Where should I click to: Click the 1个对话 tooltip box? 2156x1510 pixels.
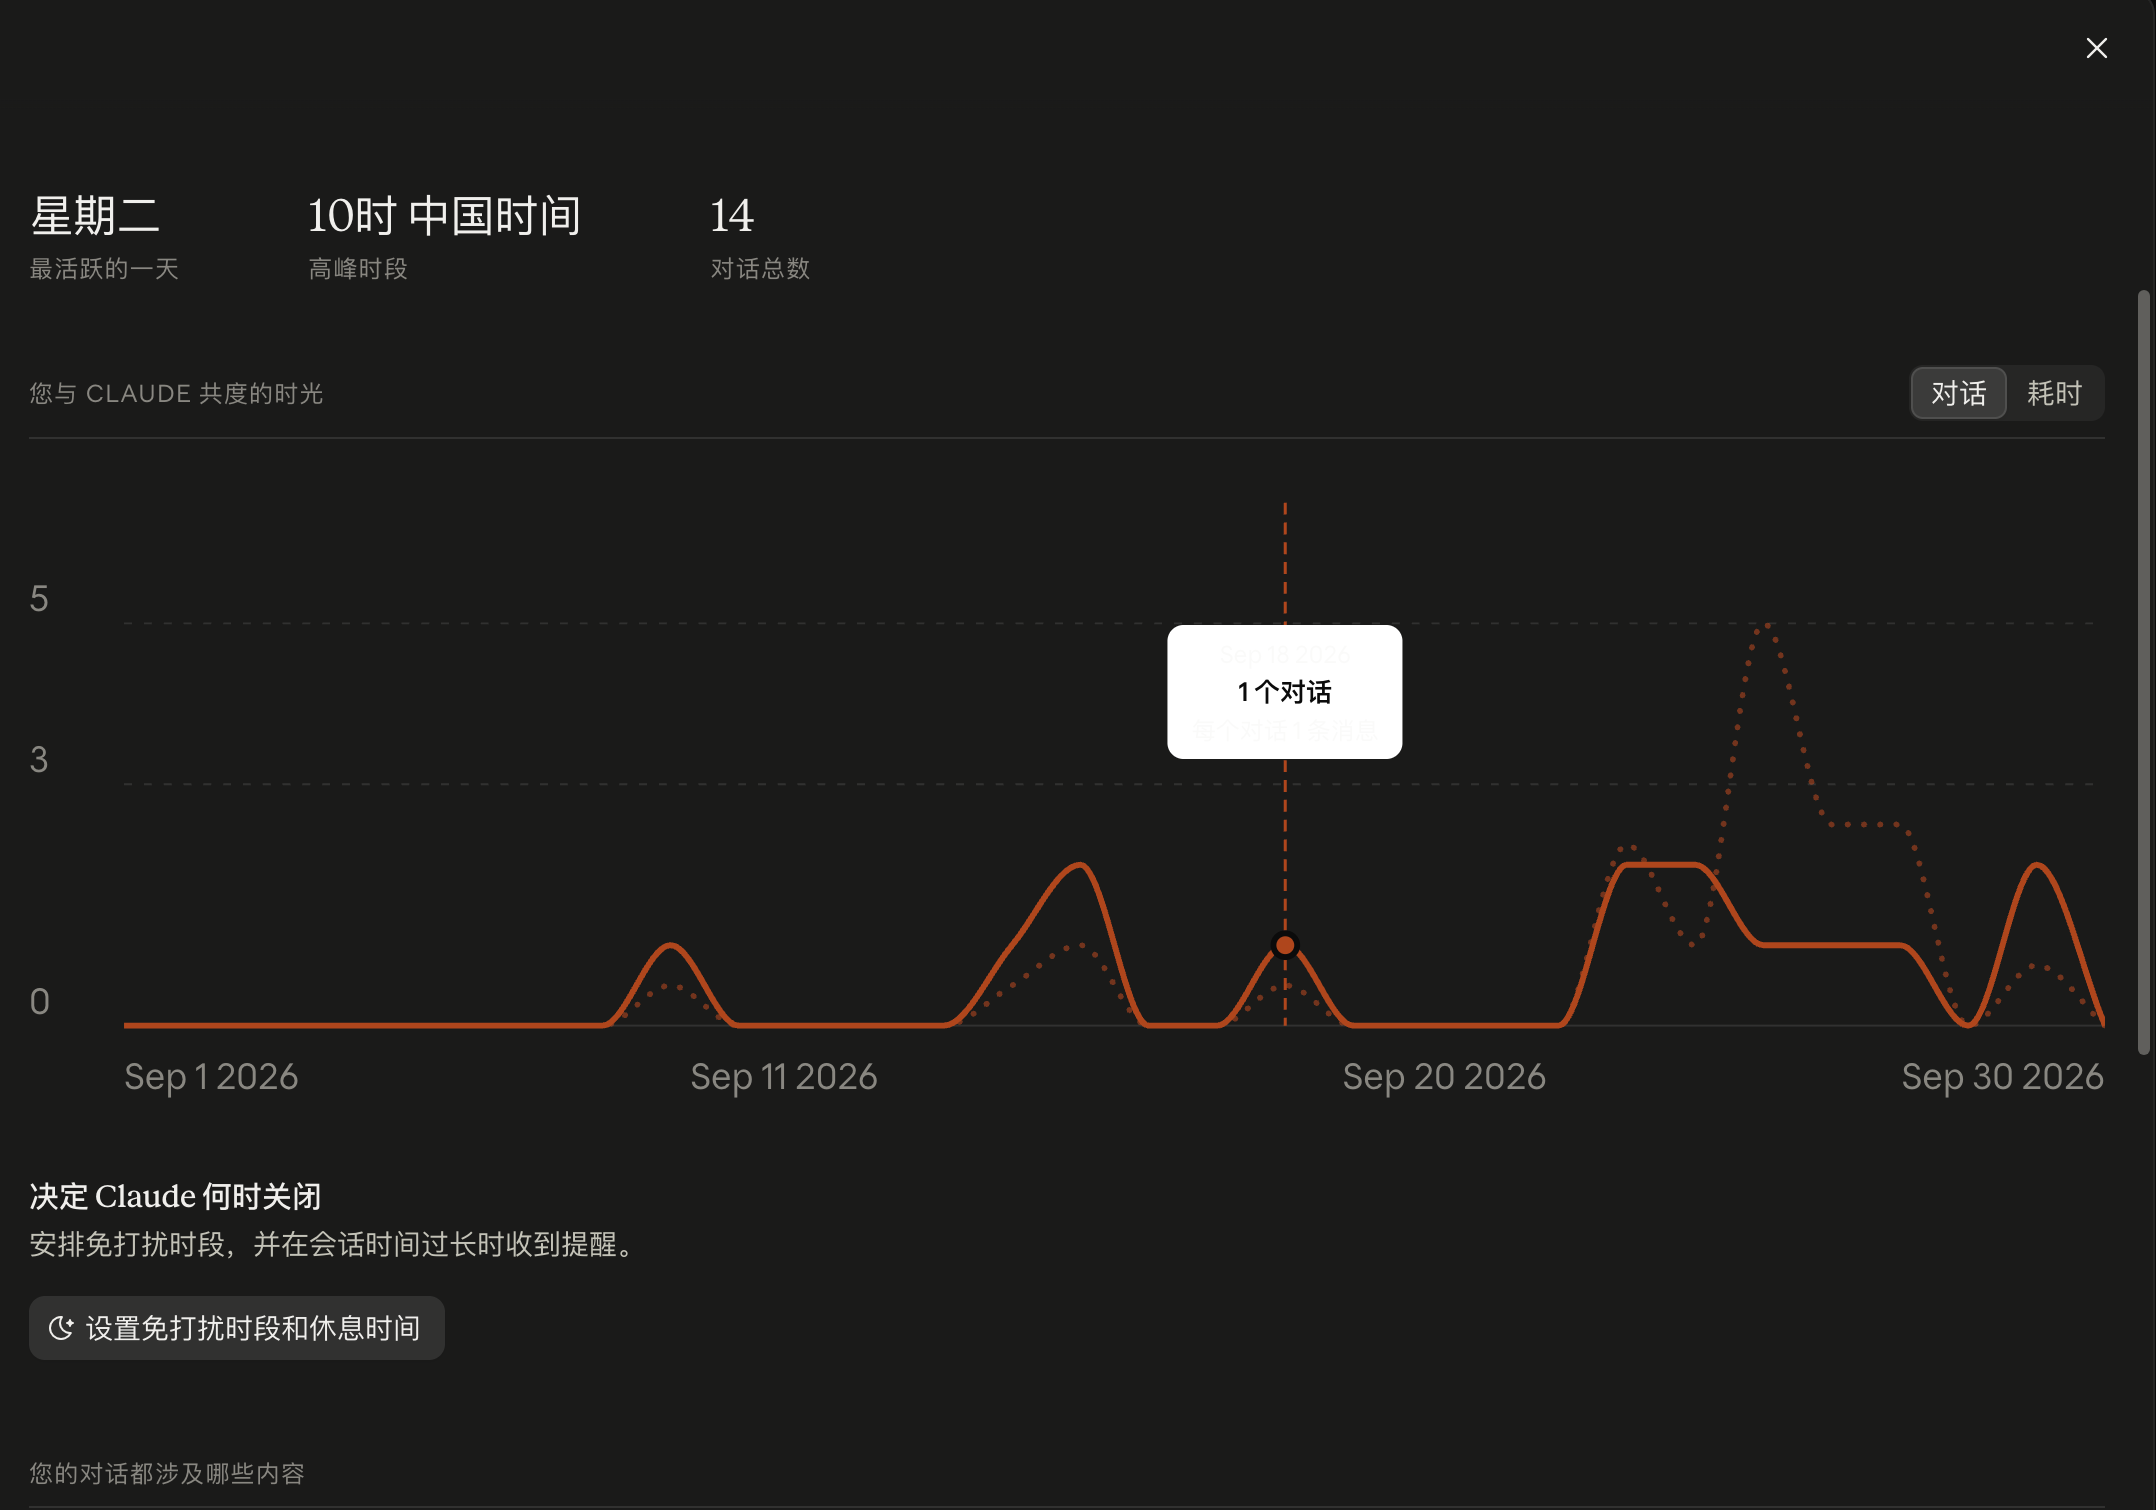1284,692
